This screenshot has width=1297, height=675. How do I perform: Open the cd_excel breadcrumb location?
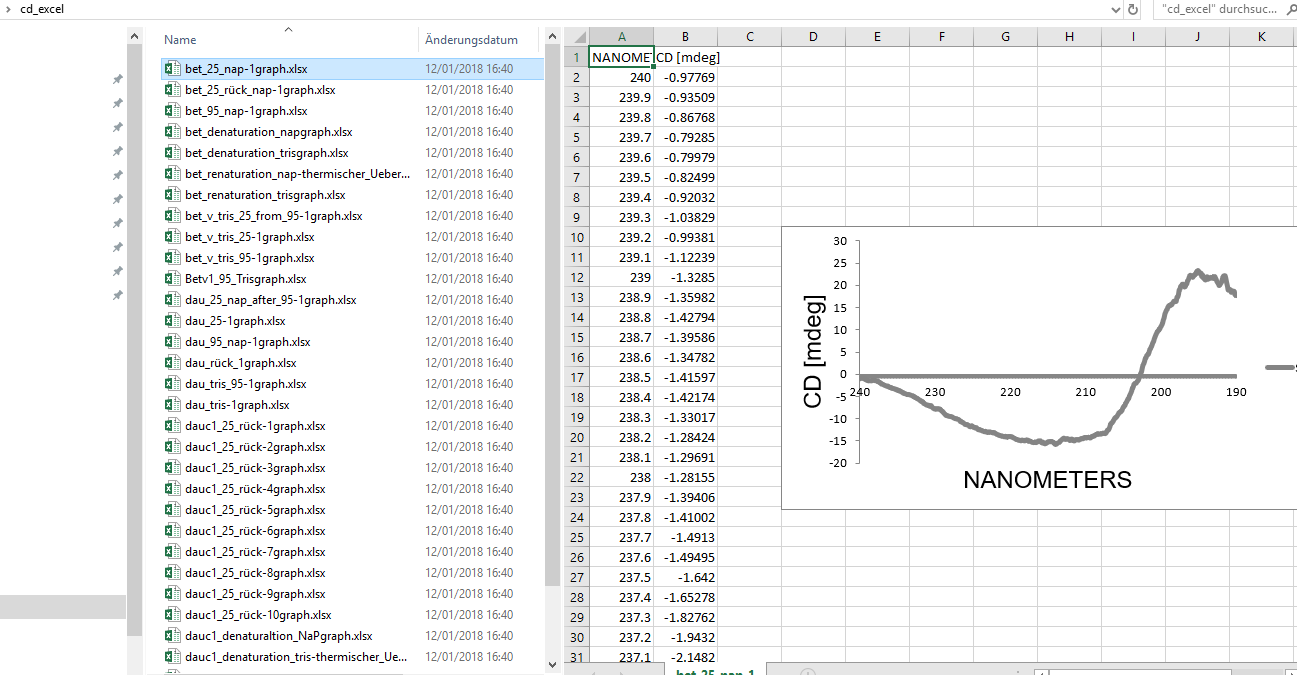click(37, 9)
